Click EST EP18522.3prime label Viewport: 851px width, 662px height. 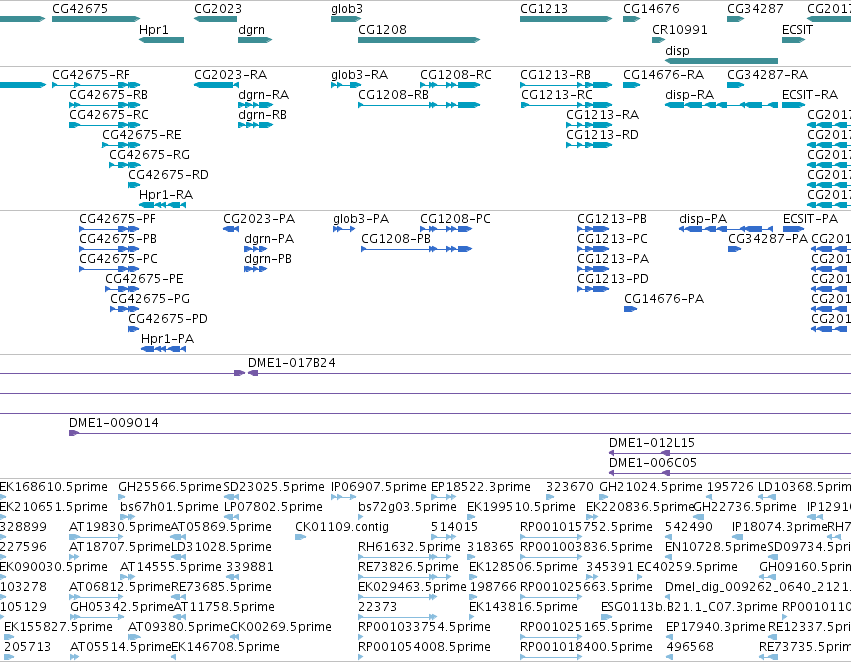480,487
